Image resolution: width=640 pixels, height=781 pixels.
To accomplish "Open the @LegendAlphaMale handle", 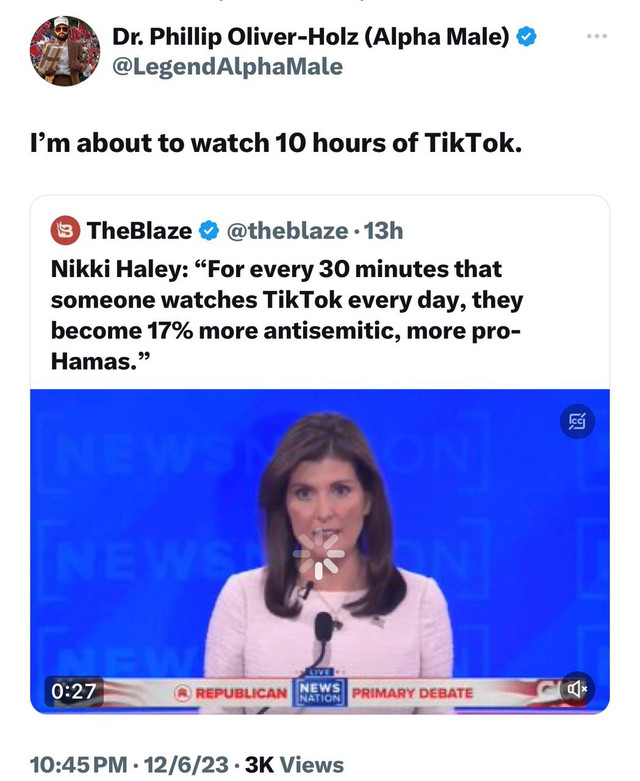I will click(227, 67).
